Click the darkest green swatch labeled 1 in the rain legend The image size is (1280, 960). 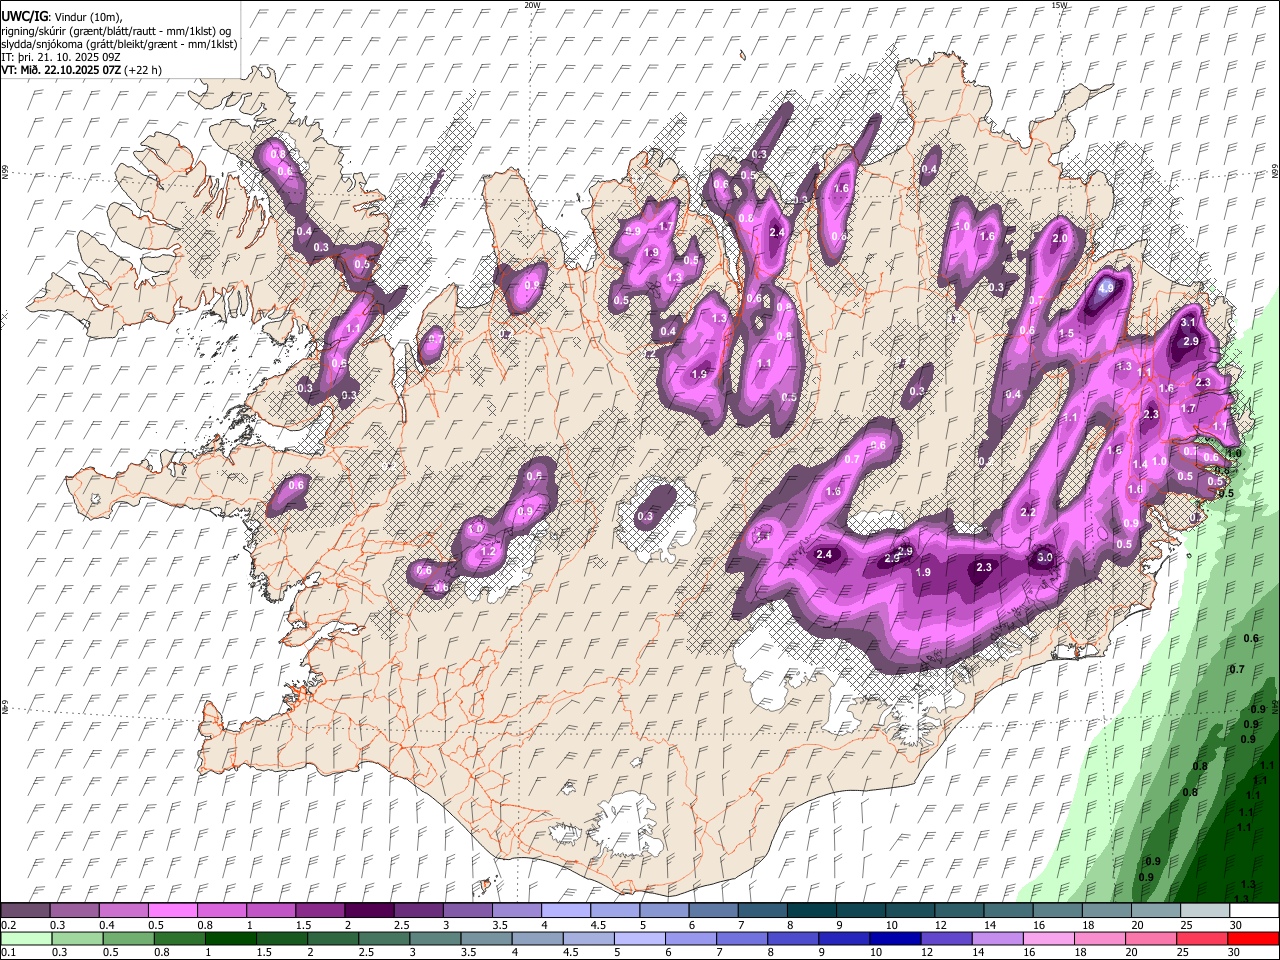point(230,939)
